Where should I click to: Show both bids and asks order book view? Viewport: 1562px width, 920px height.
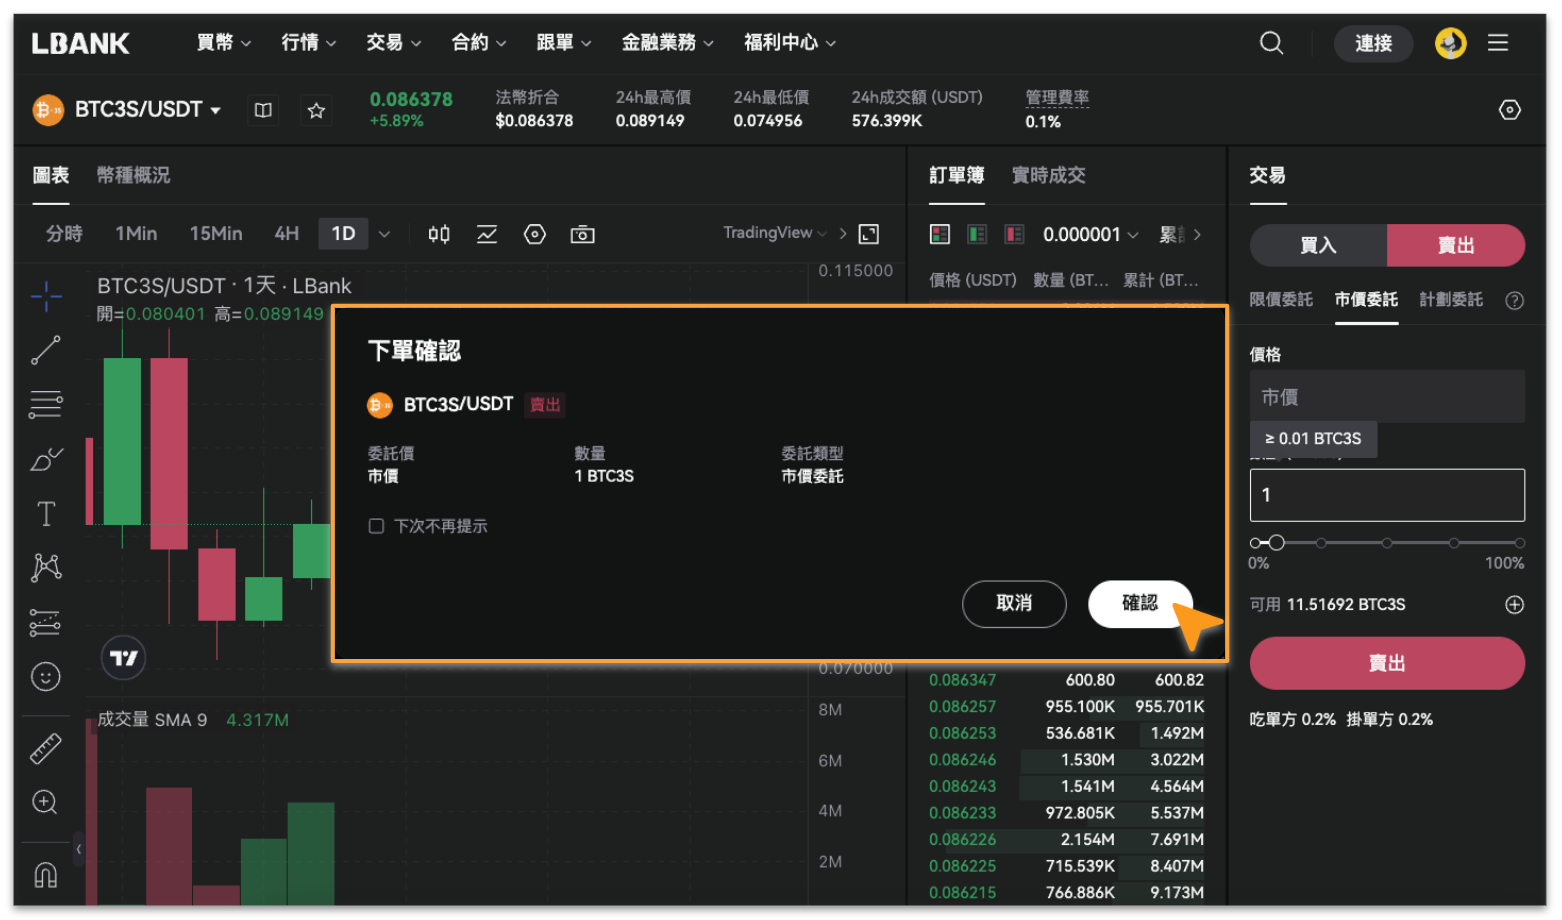940,235
